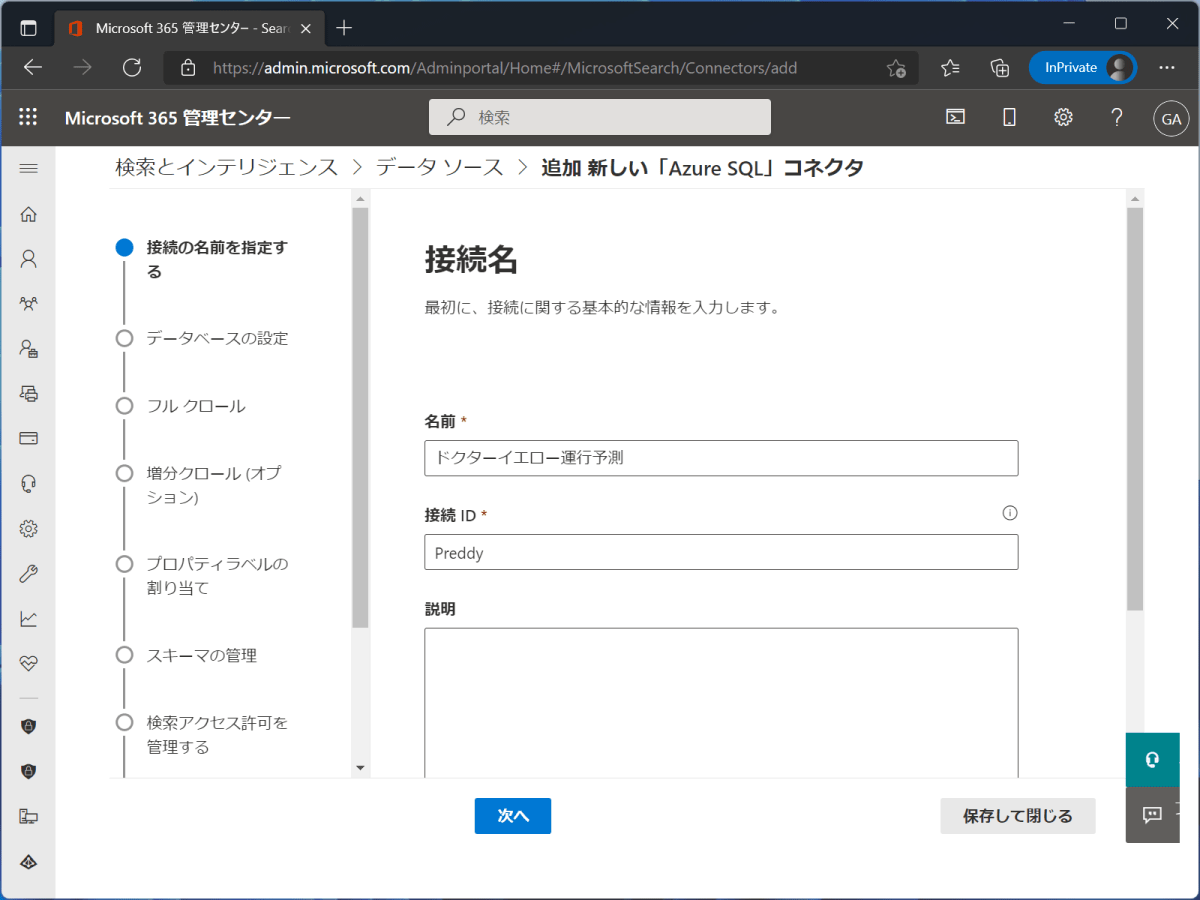Open a new browser tab
1200x900 pixels.
344,28
